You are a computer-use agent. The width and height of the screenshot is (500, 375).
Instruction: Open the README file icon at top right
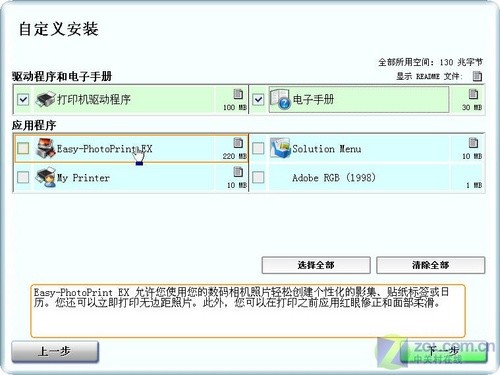[x=477, y=76]
